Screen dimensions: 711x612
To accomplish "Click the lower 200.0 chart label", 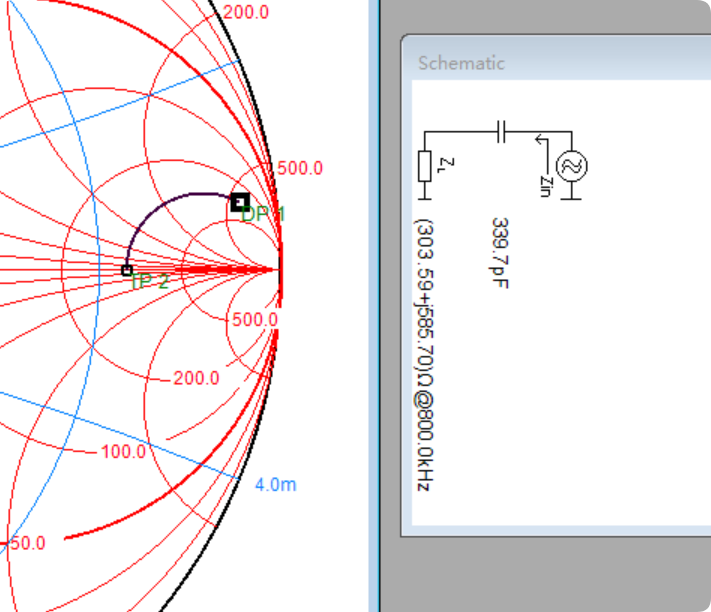I will point(196,378).
